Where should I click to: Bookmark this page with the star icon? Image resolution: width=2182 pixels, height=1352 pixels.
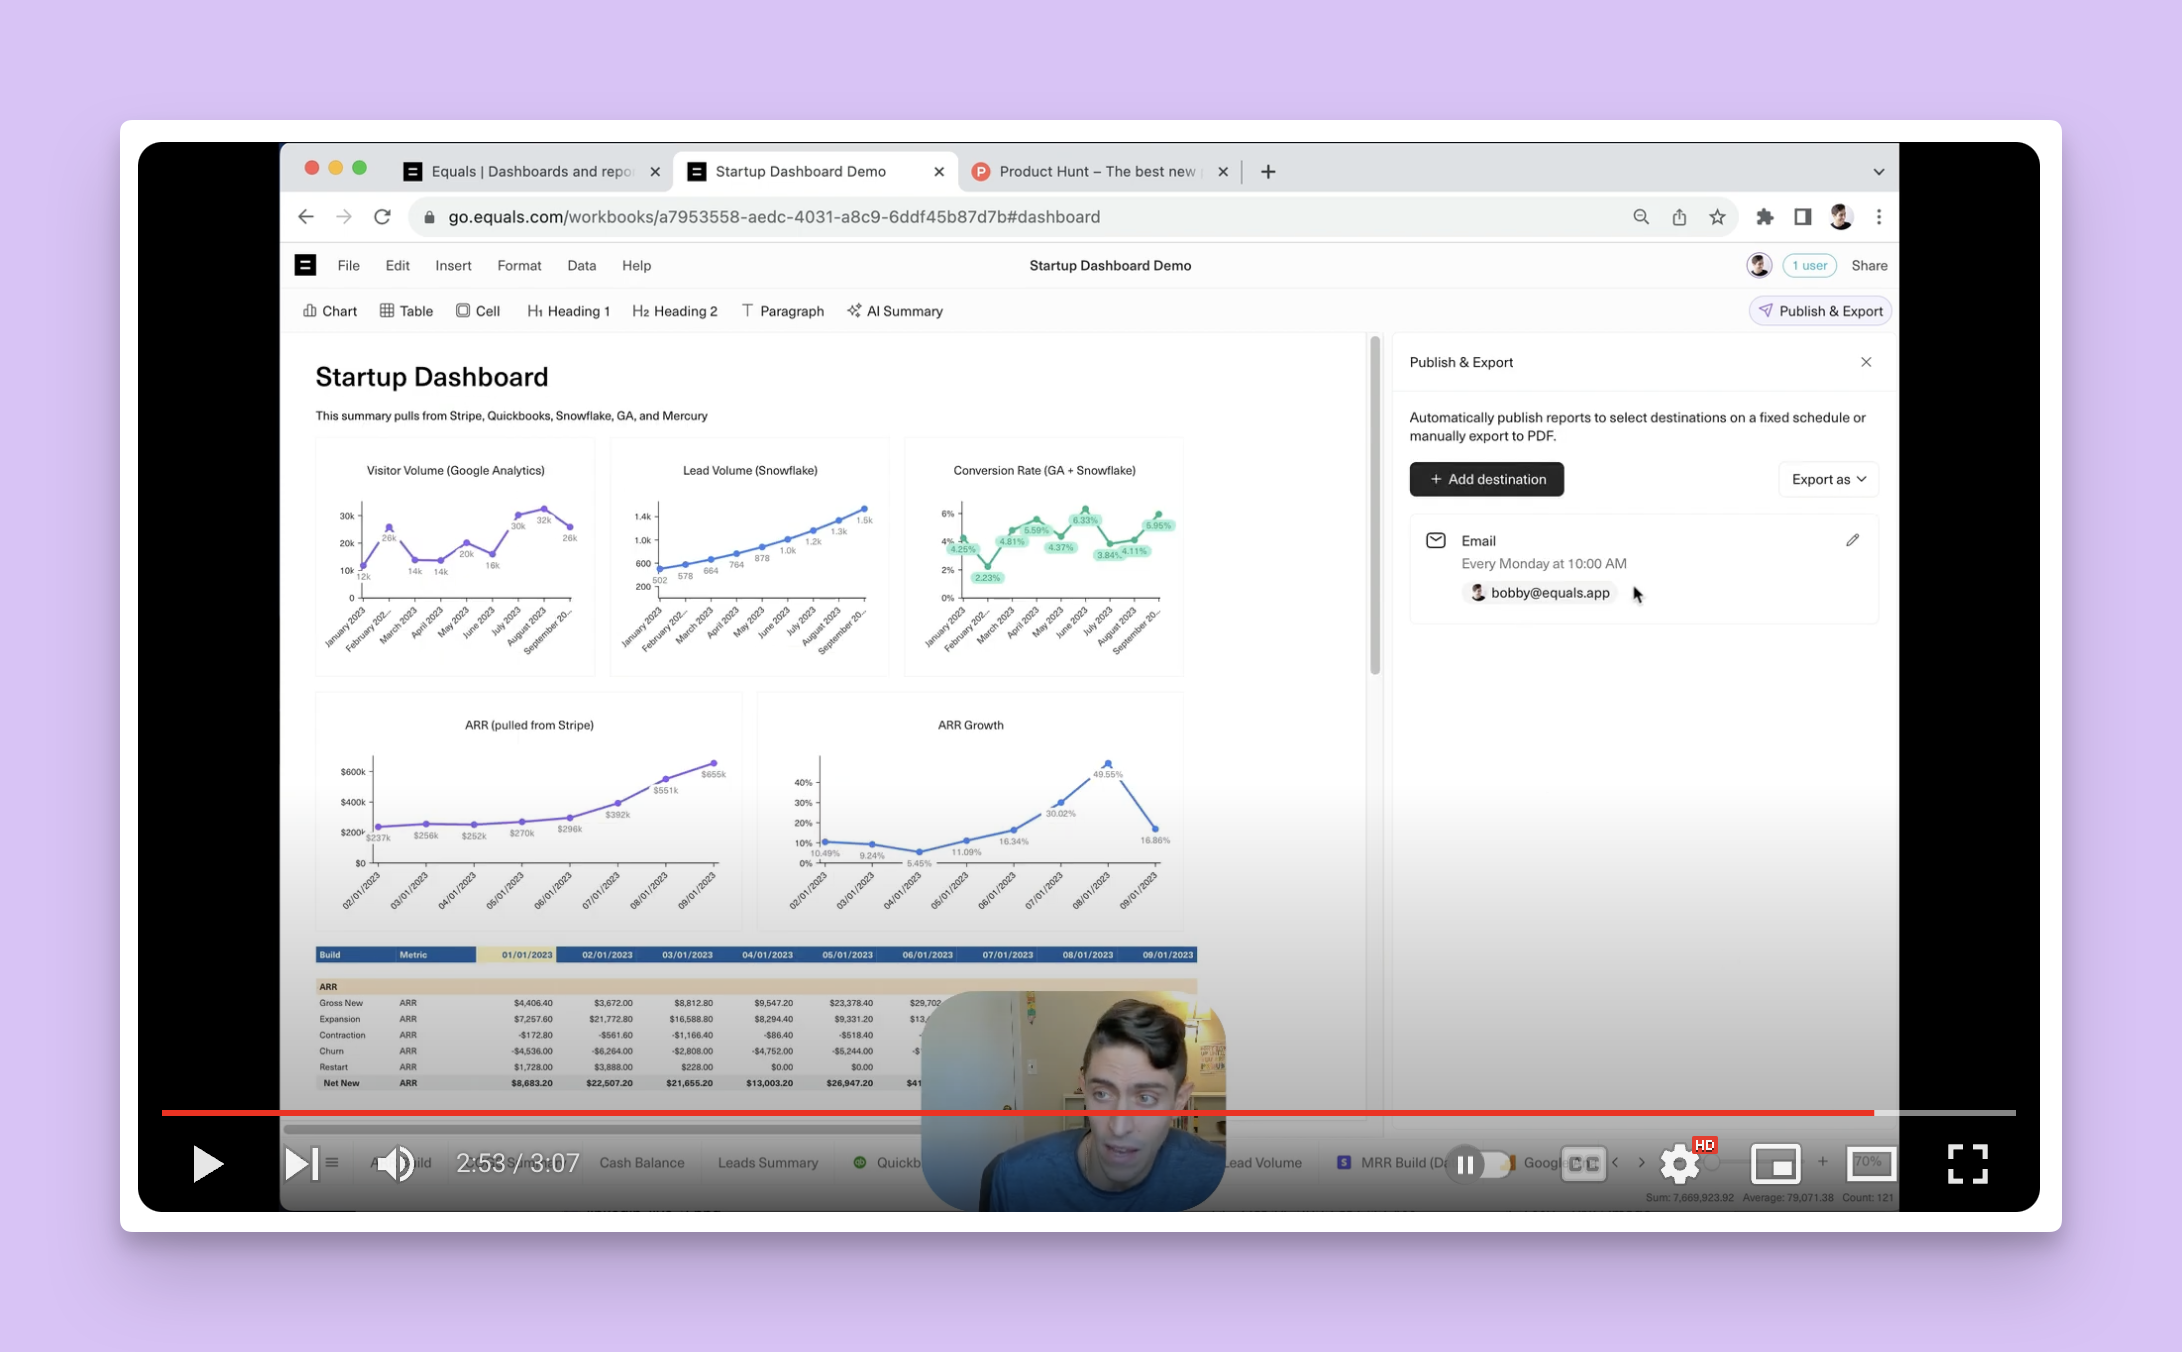(1717, 217)
